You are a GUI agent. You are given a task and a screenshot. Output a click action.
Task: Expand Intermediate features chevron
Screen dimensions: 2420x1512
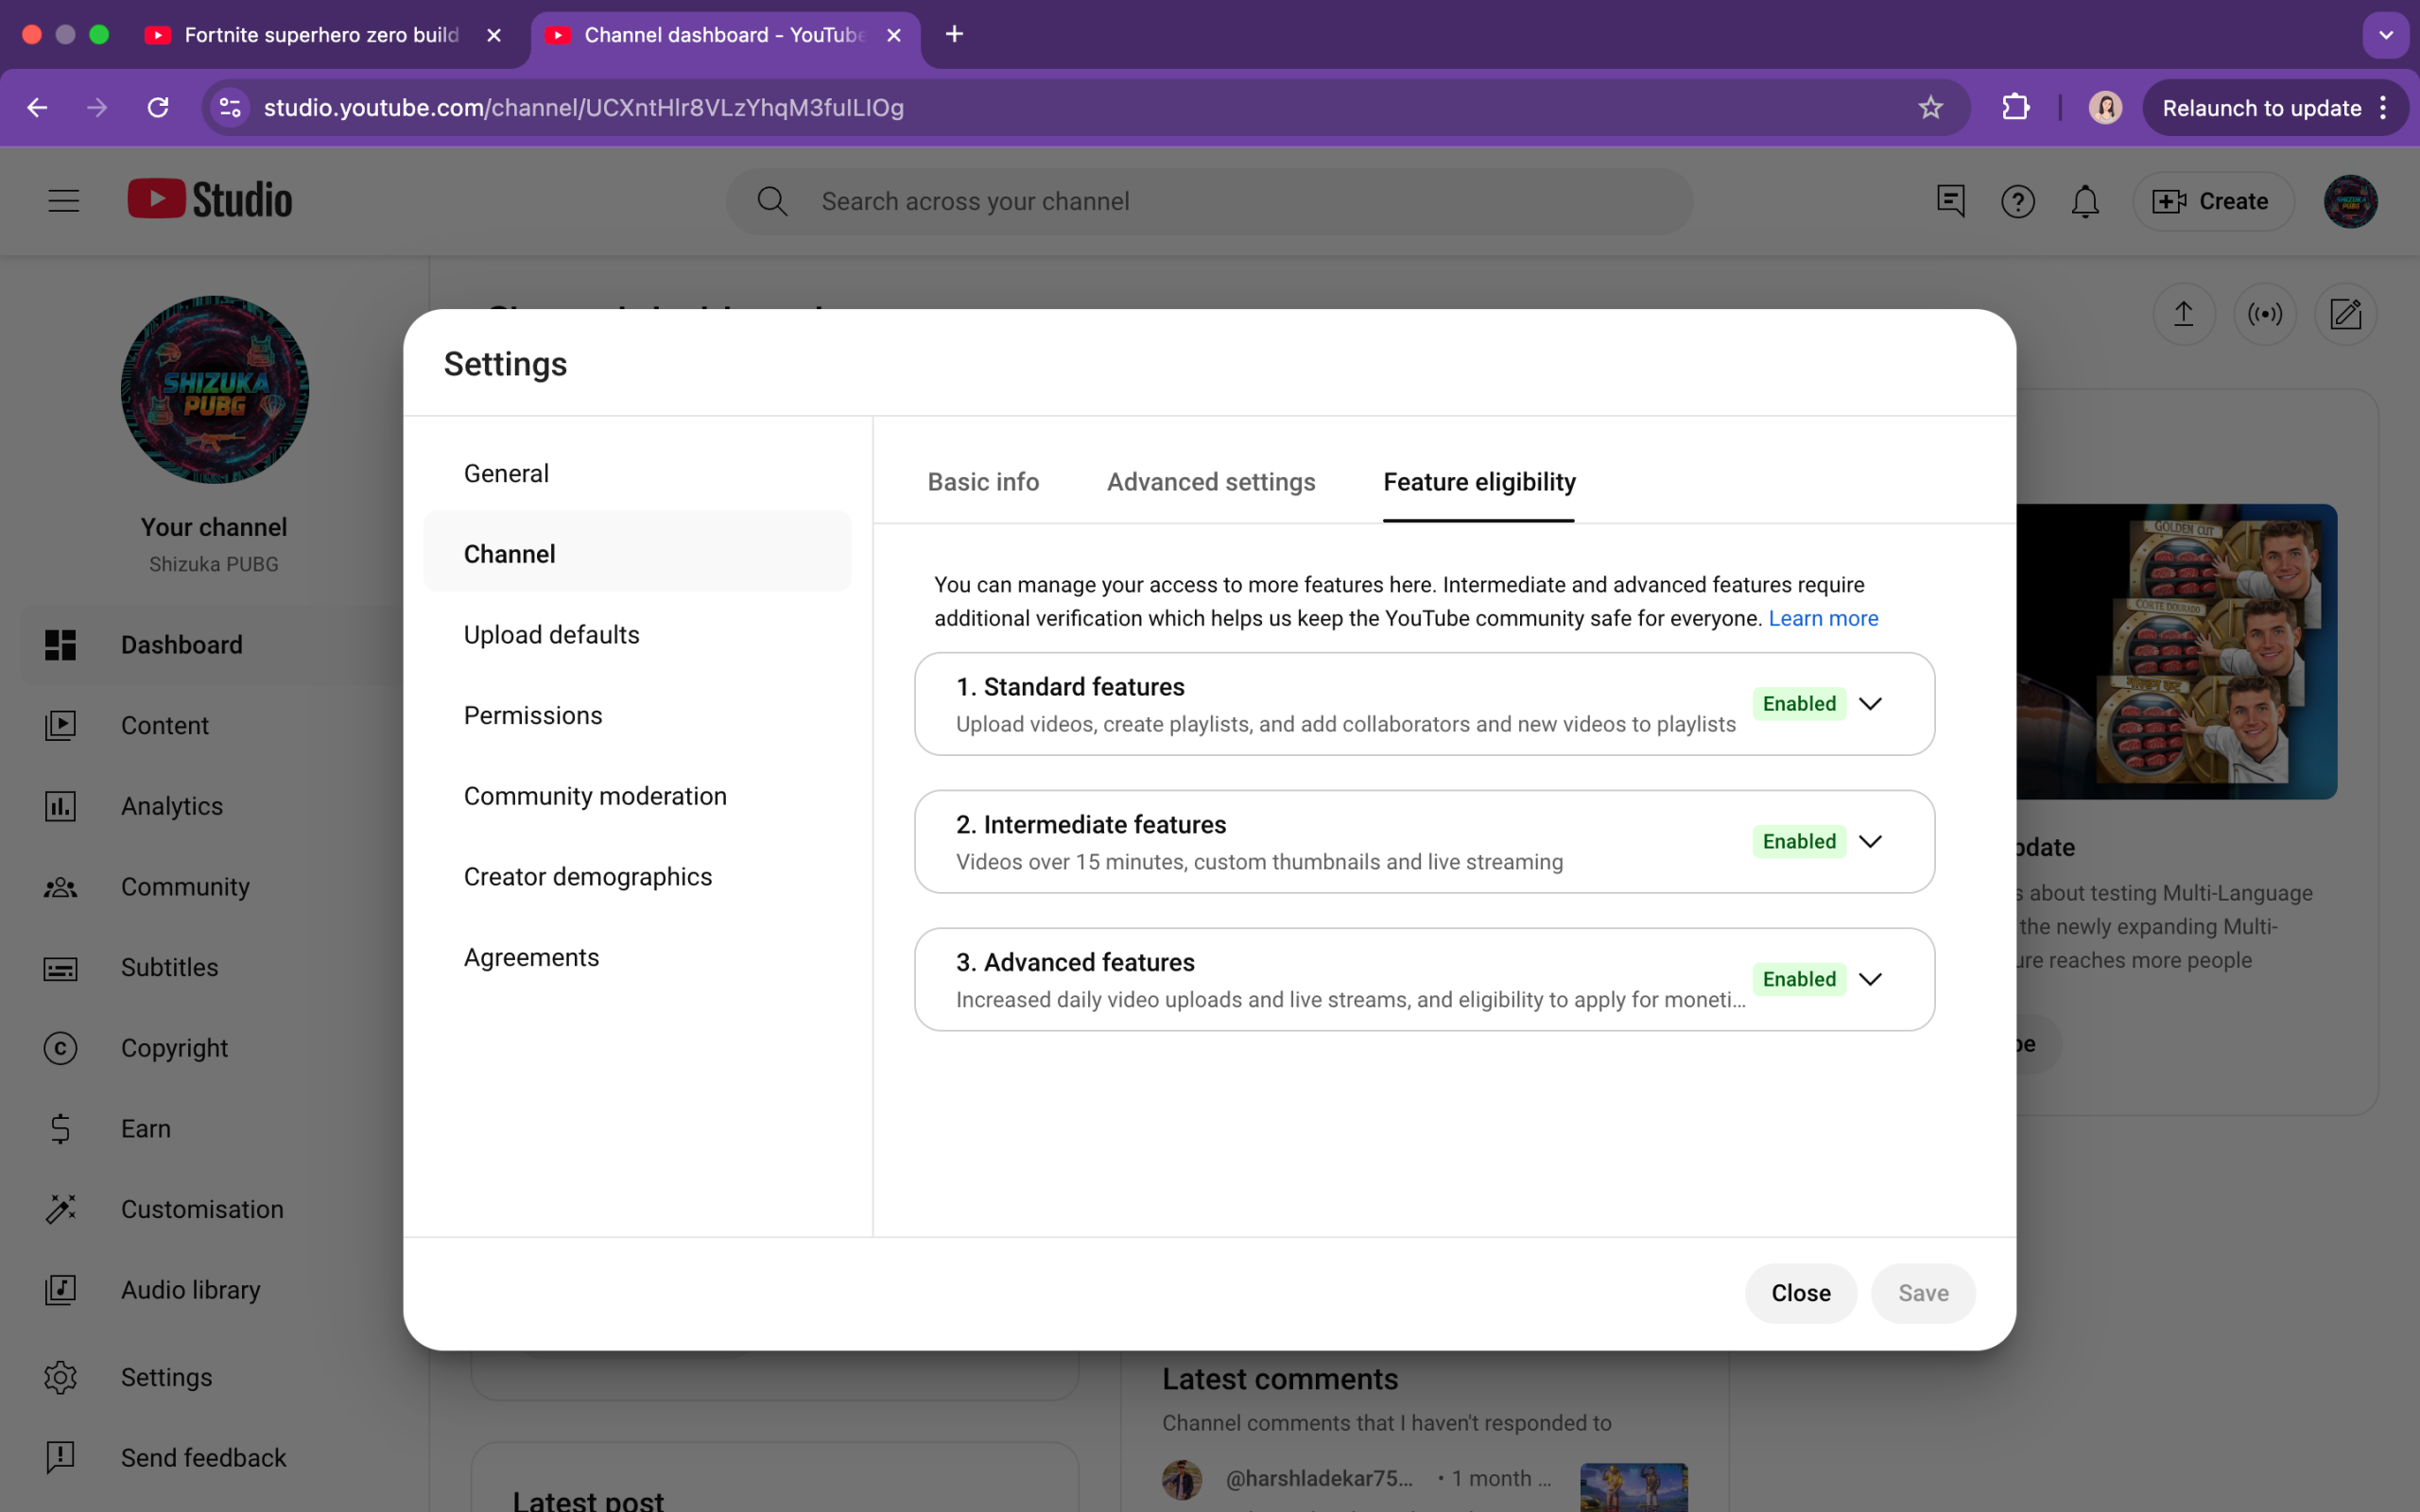tap(1870, 841)
